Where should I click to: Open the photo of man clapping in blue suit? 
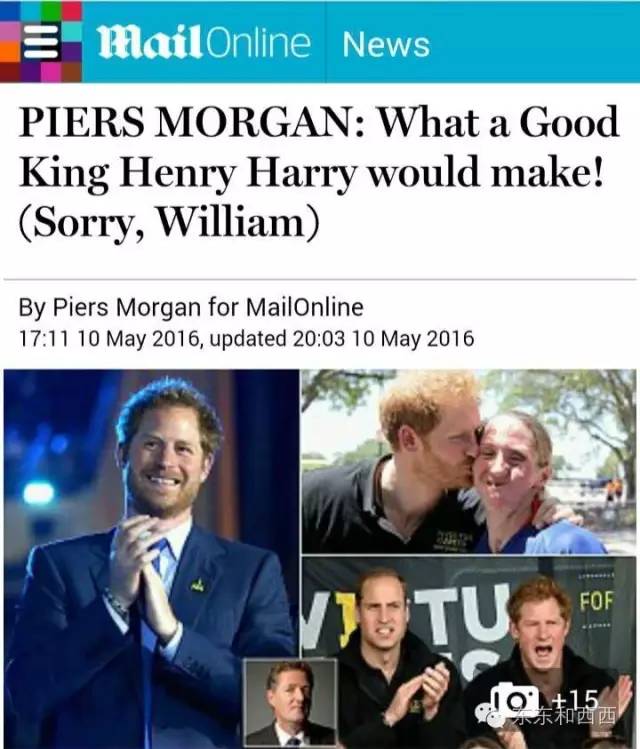151,559
